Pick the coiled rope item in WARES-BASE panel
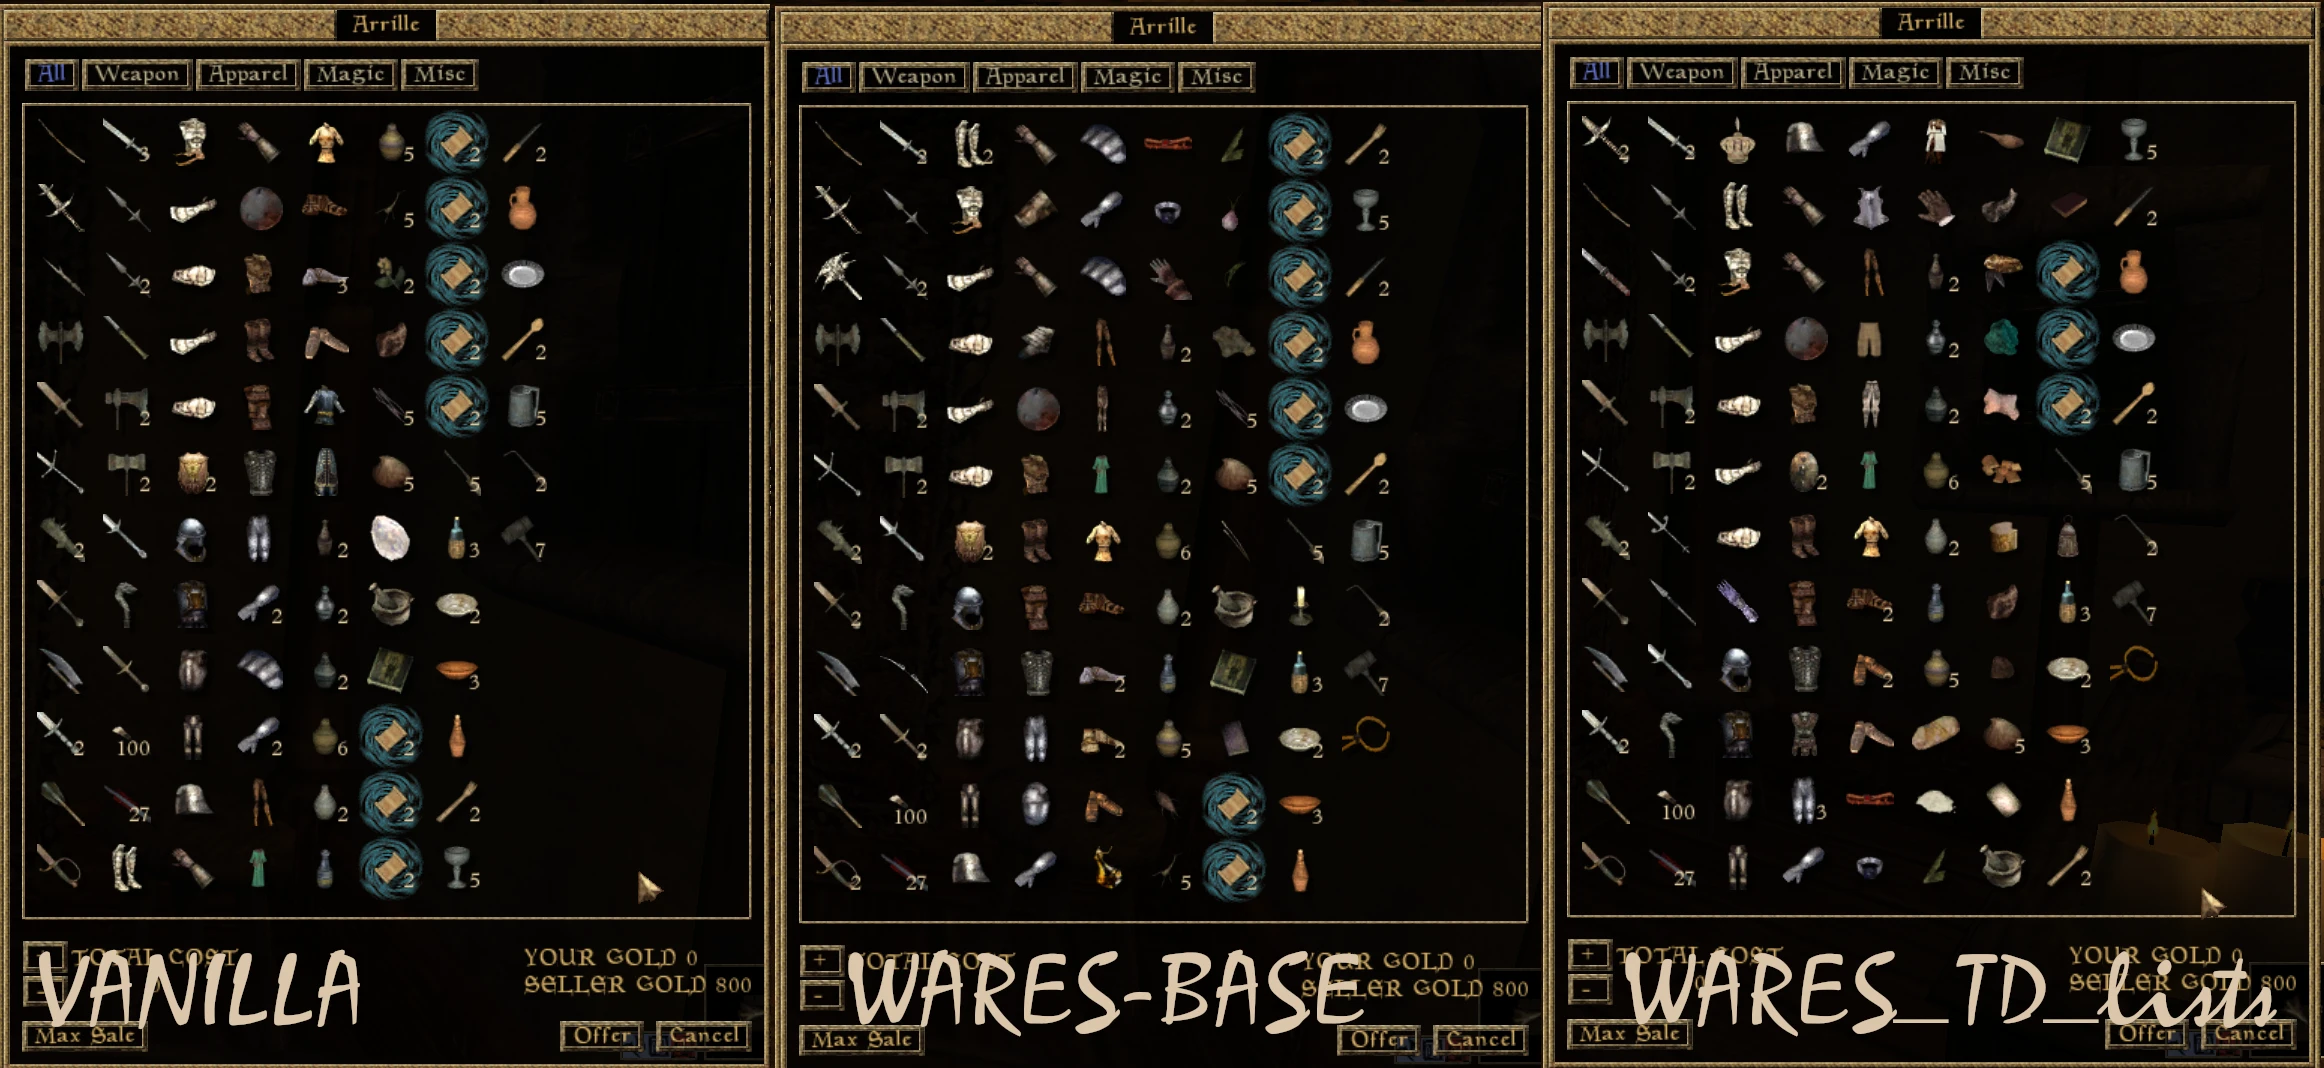This screenshot has width=2324, height=1068. pyautogui.click(x=1366, y=736)
